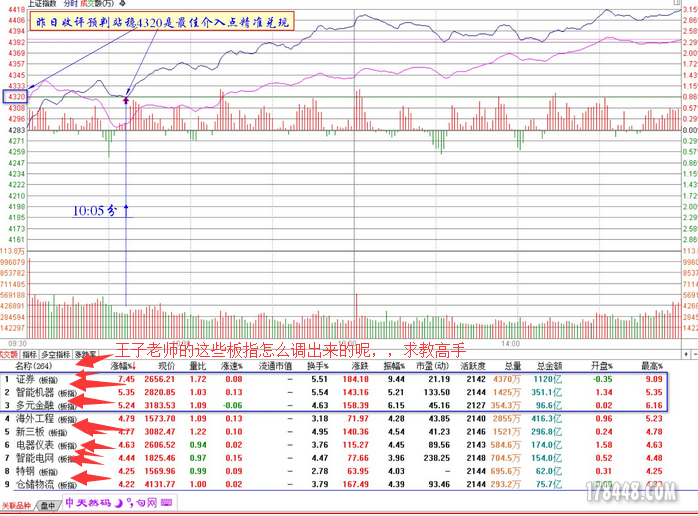The image size is (698, 516).
Task: Switch to the 成交额 indicator tab
Action: tap(9, 355)
